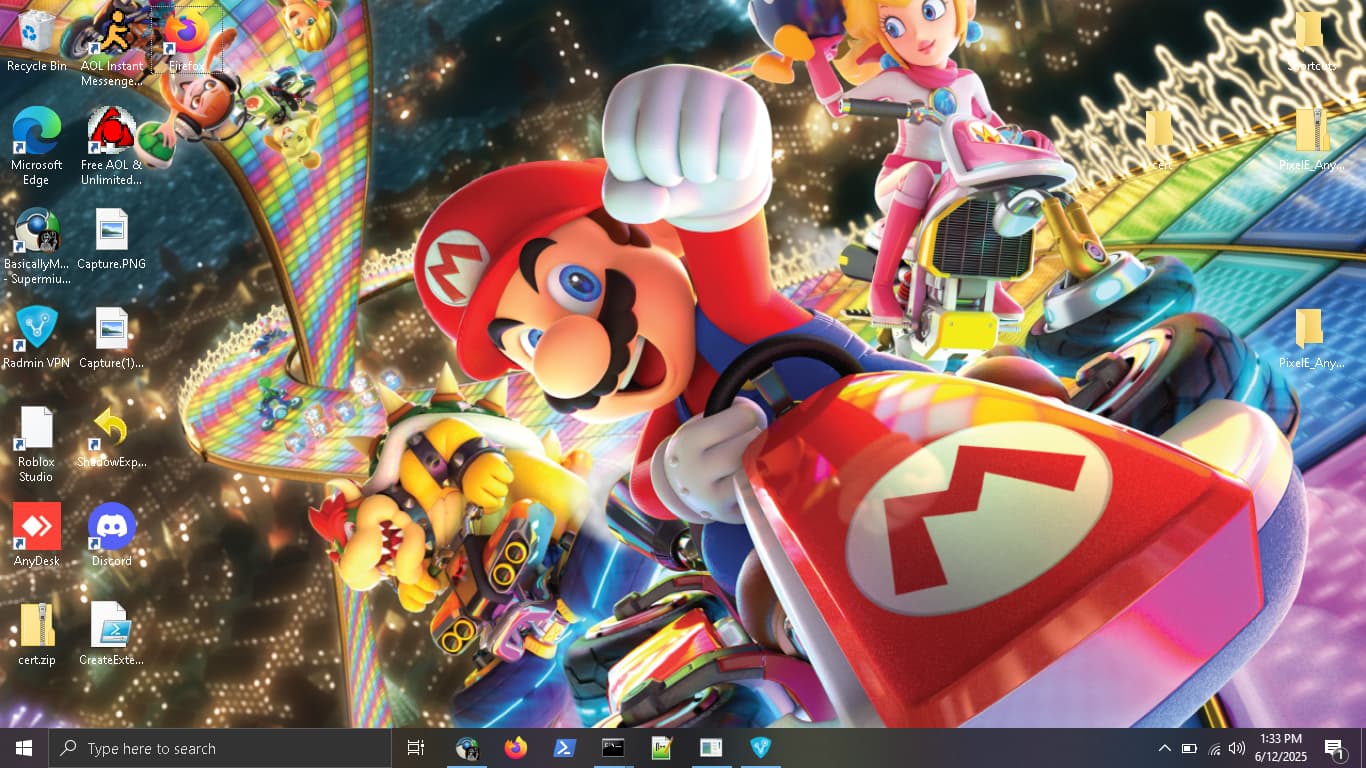Select the Capture.PNG image file
Screen dimensions: 1366x768
pos(111,240)
